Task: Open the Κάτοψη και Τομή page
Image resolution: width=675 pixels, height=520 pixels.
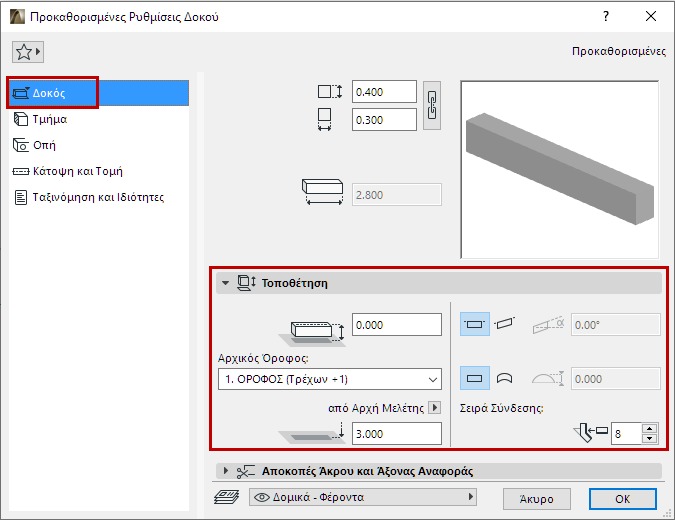Action: click(x=68, y=171)
